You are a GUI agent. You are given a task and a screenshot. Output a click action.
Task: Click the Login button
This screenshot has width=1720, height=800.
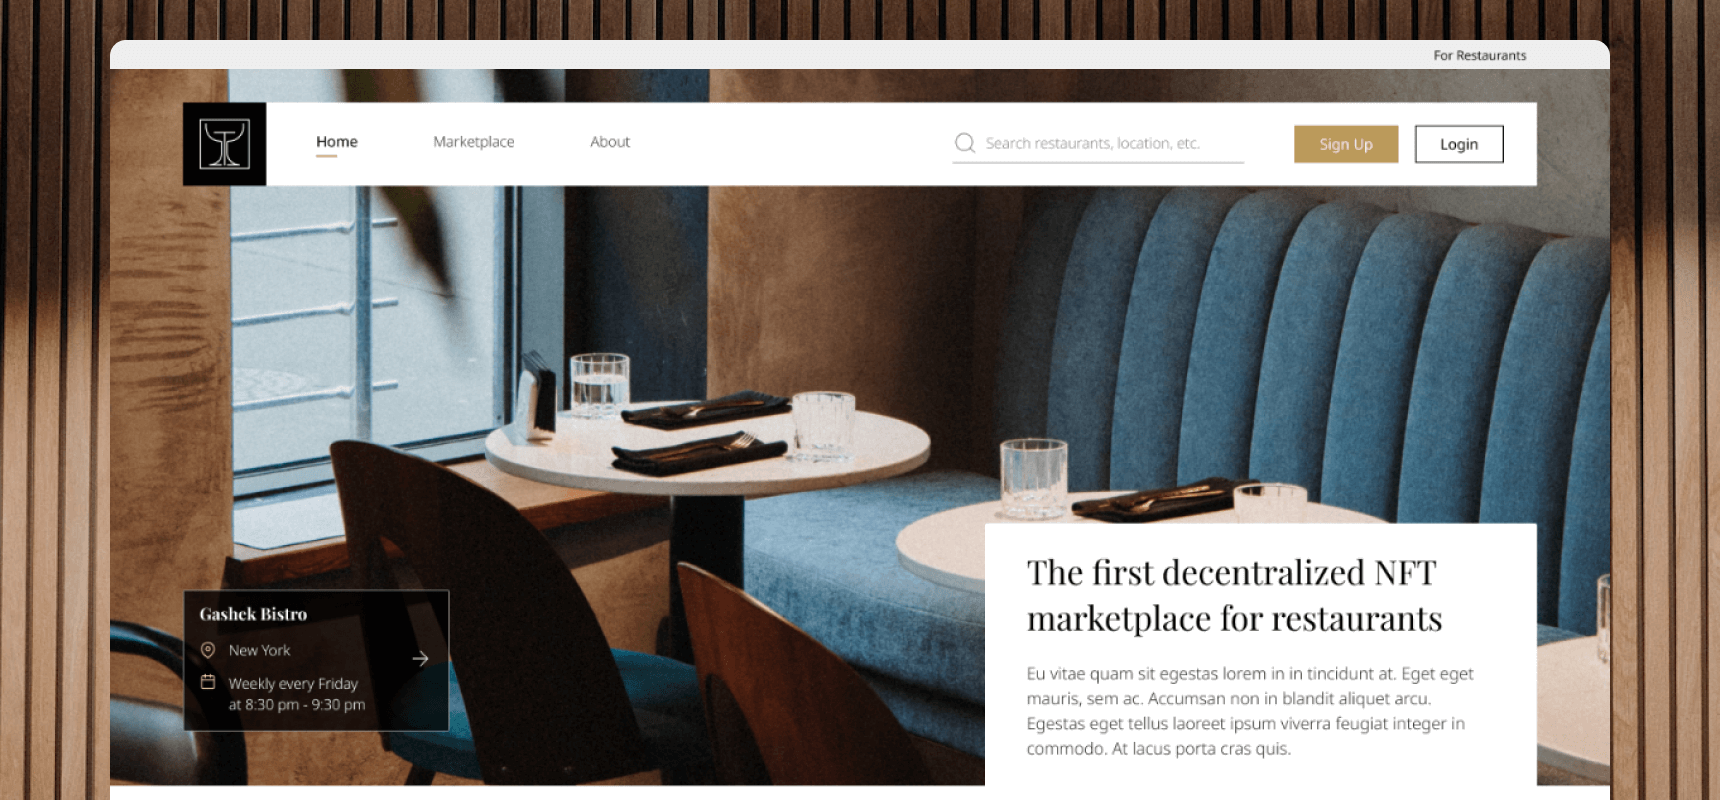click(x=1459, y=144)
